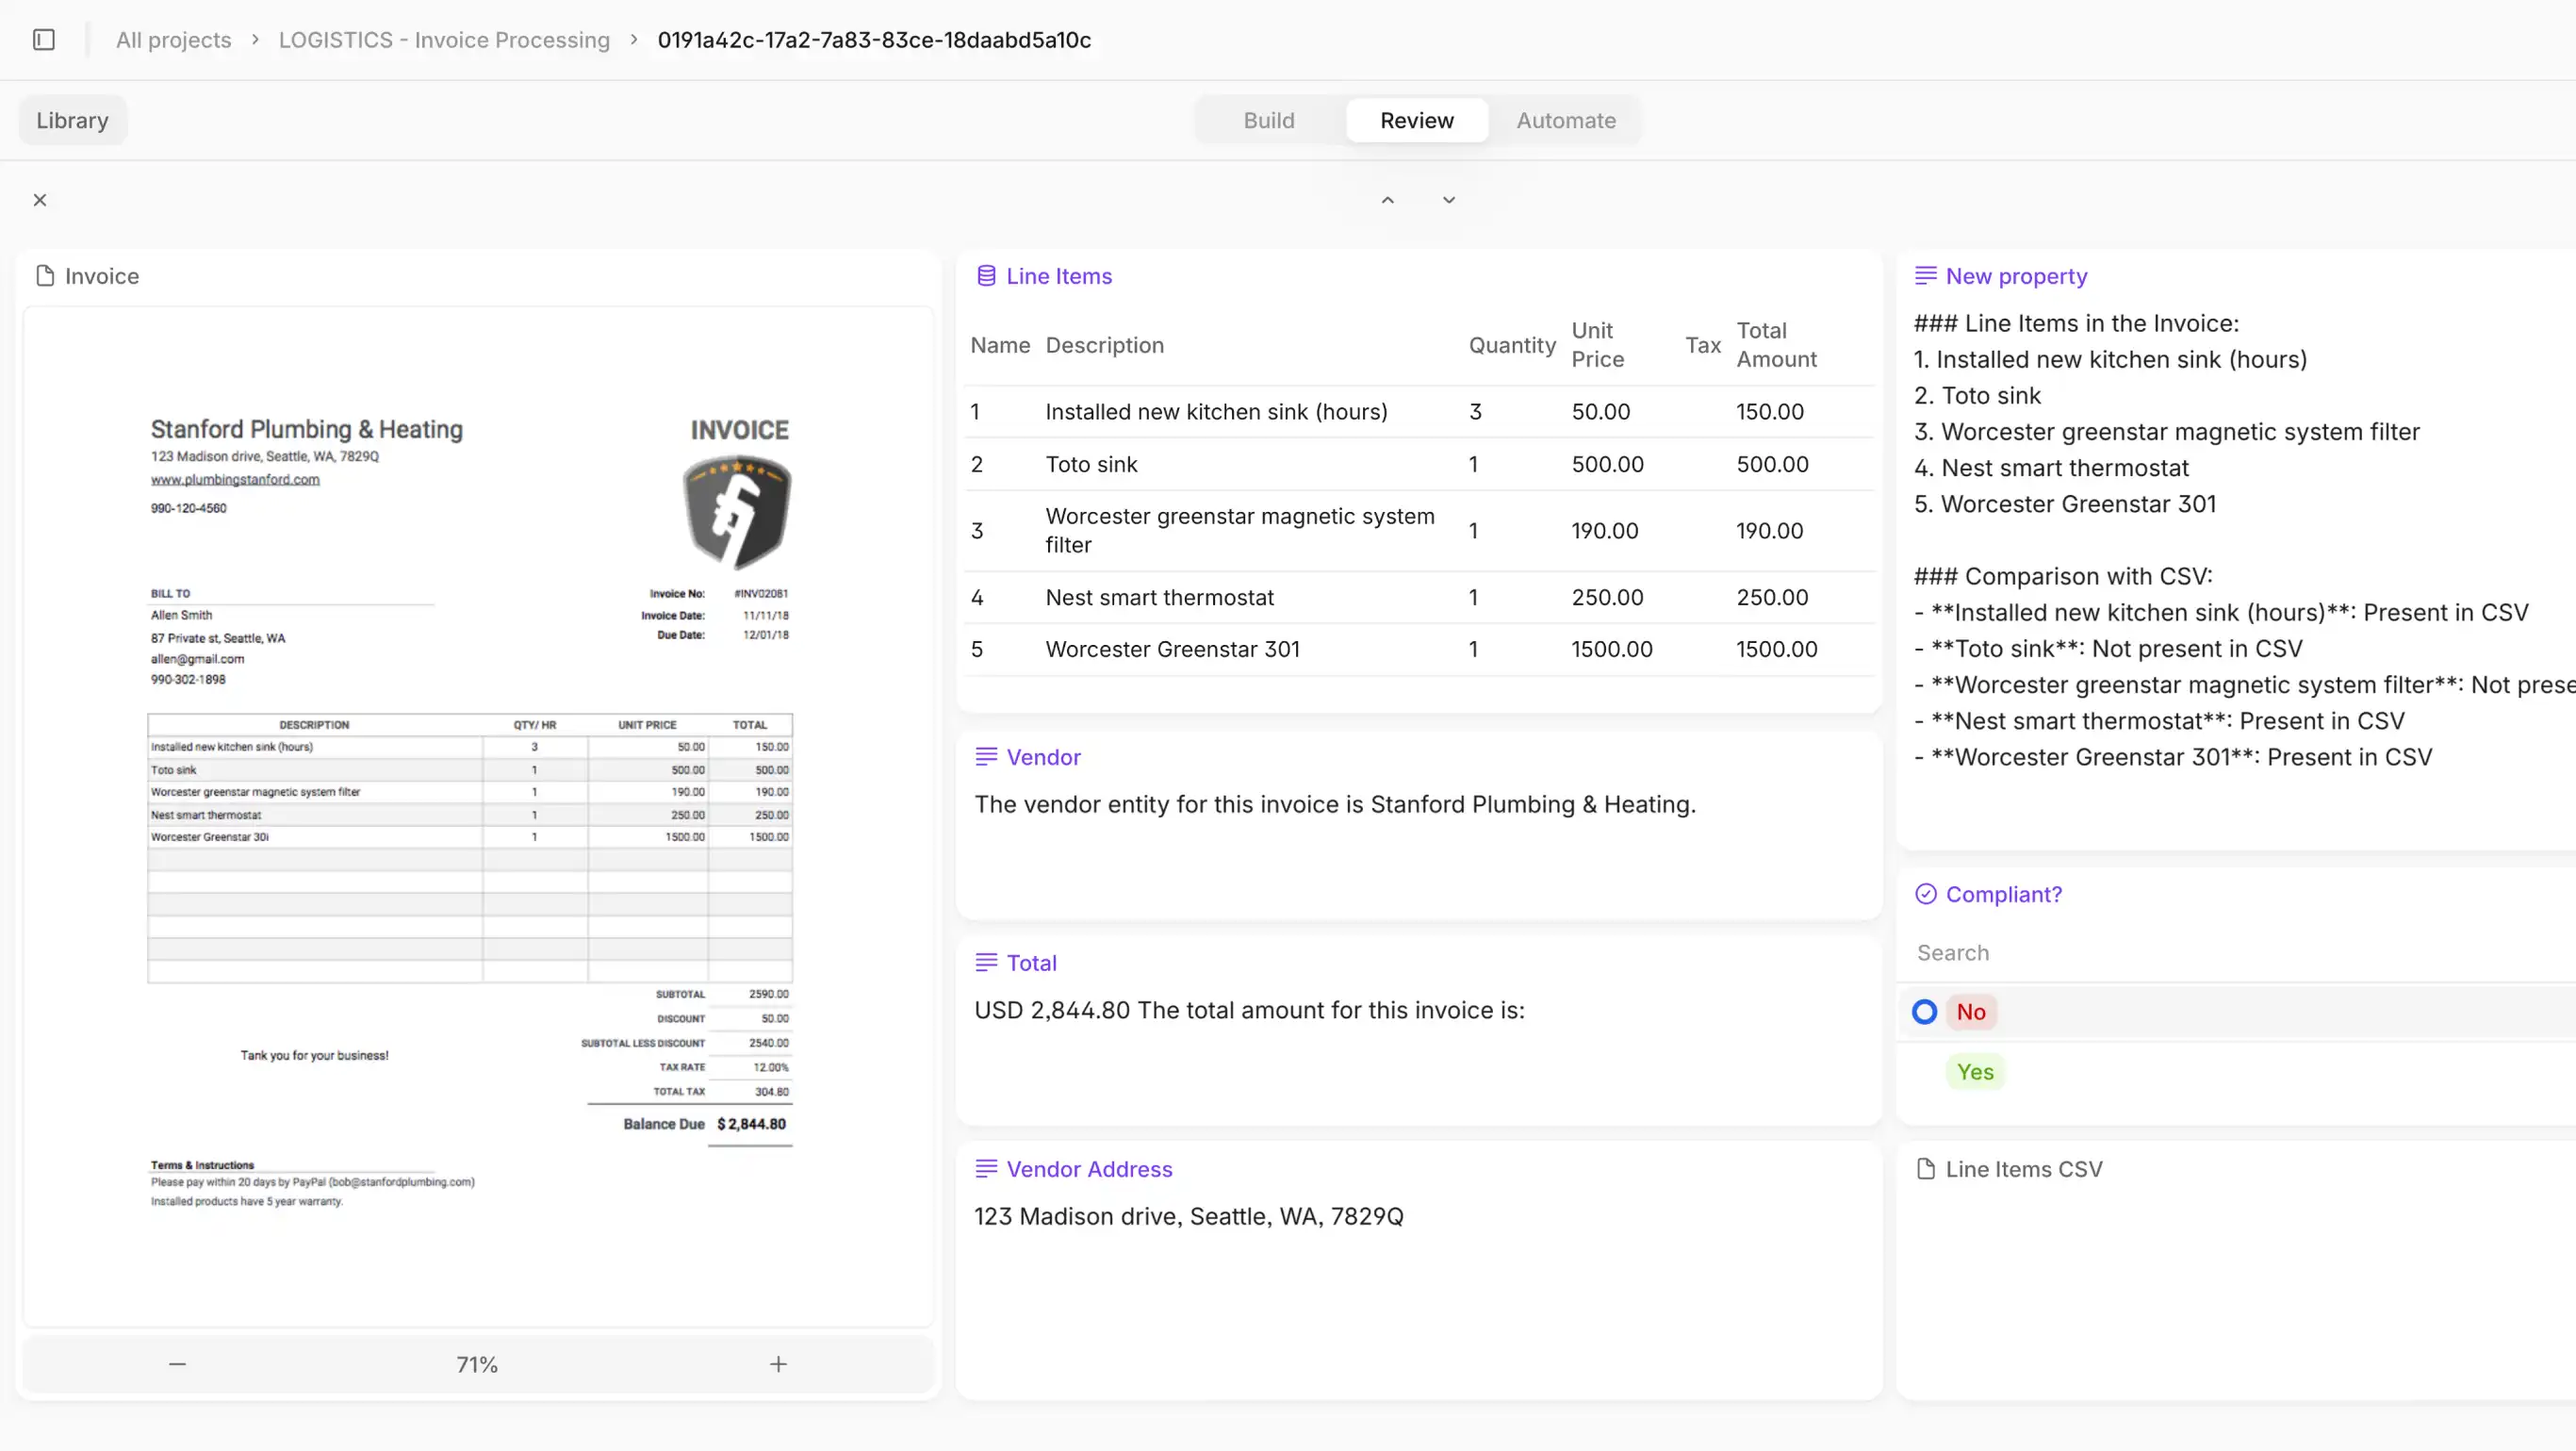2576x1451 pixels.
Task: Select the No radio button for Compliant
Action: (x=1925, y=1013)
